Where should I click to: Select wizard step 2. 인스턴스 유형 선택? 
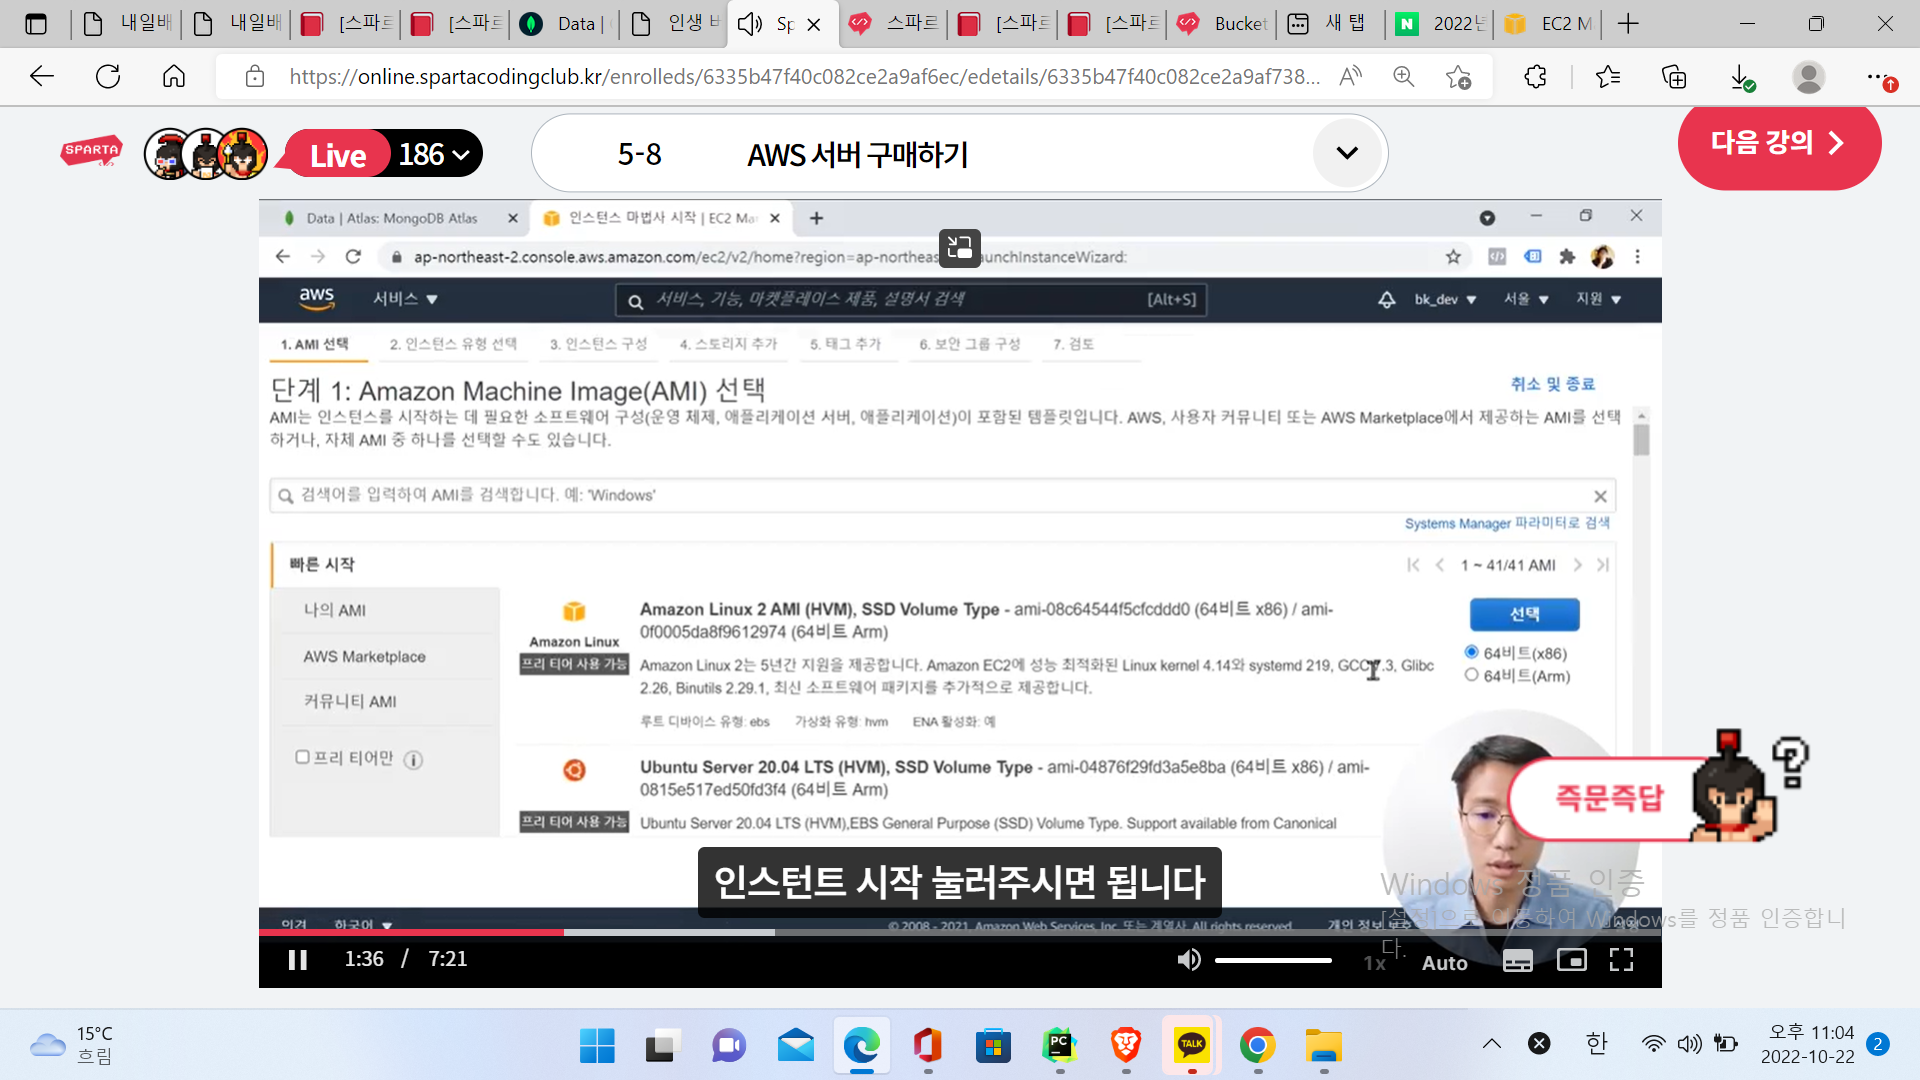point(453,344)
